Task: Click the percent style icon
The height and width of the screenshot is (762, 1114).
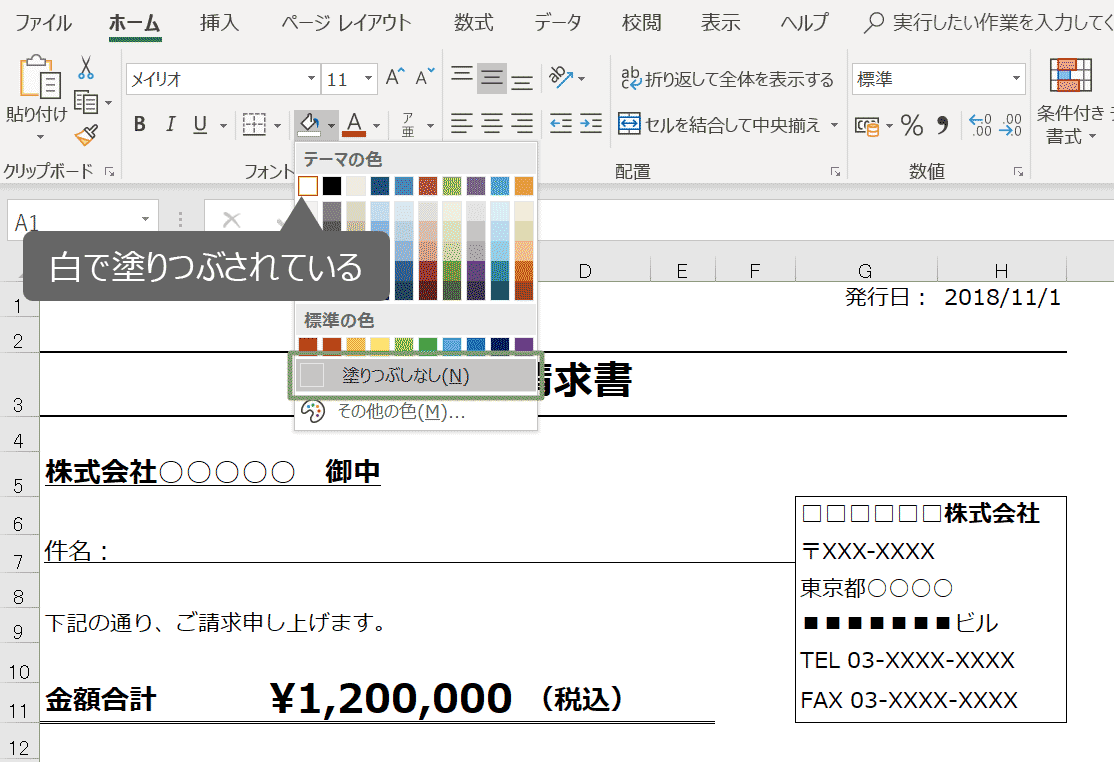Action: (911, 125)
